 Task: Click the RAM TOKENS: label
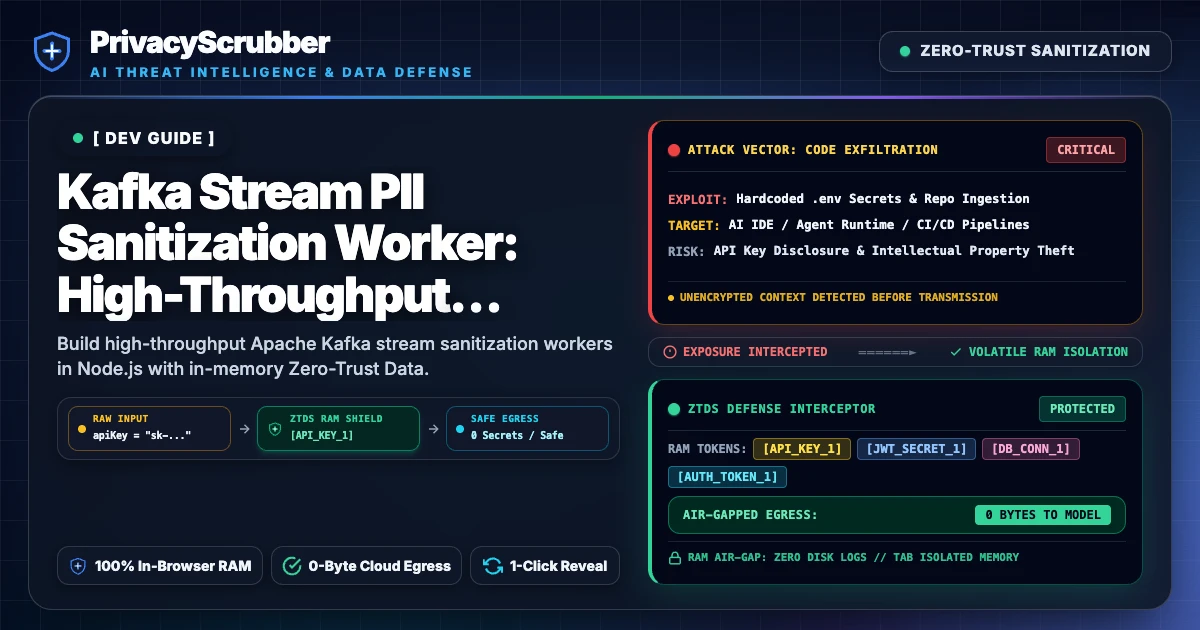coord(706,449)
